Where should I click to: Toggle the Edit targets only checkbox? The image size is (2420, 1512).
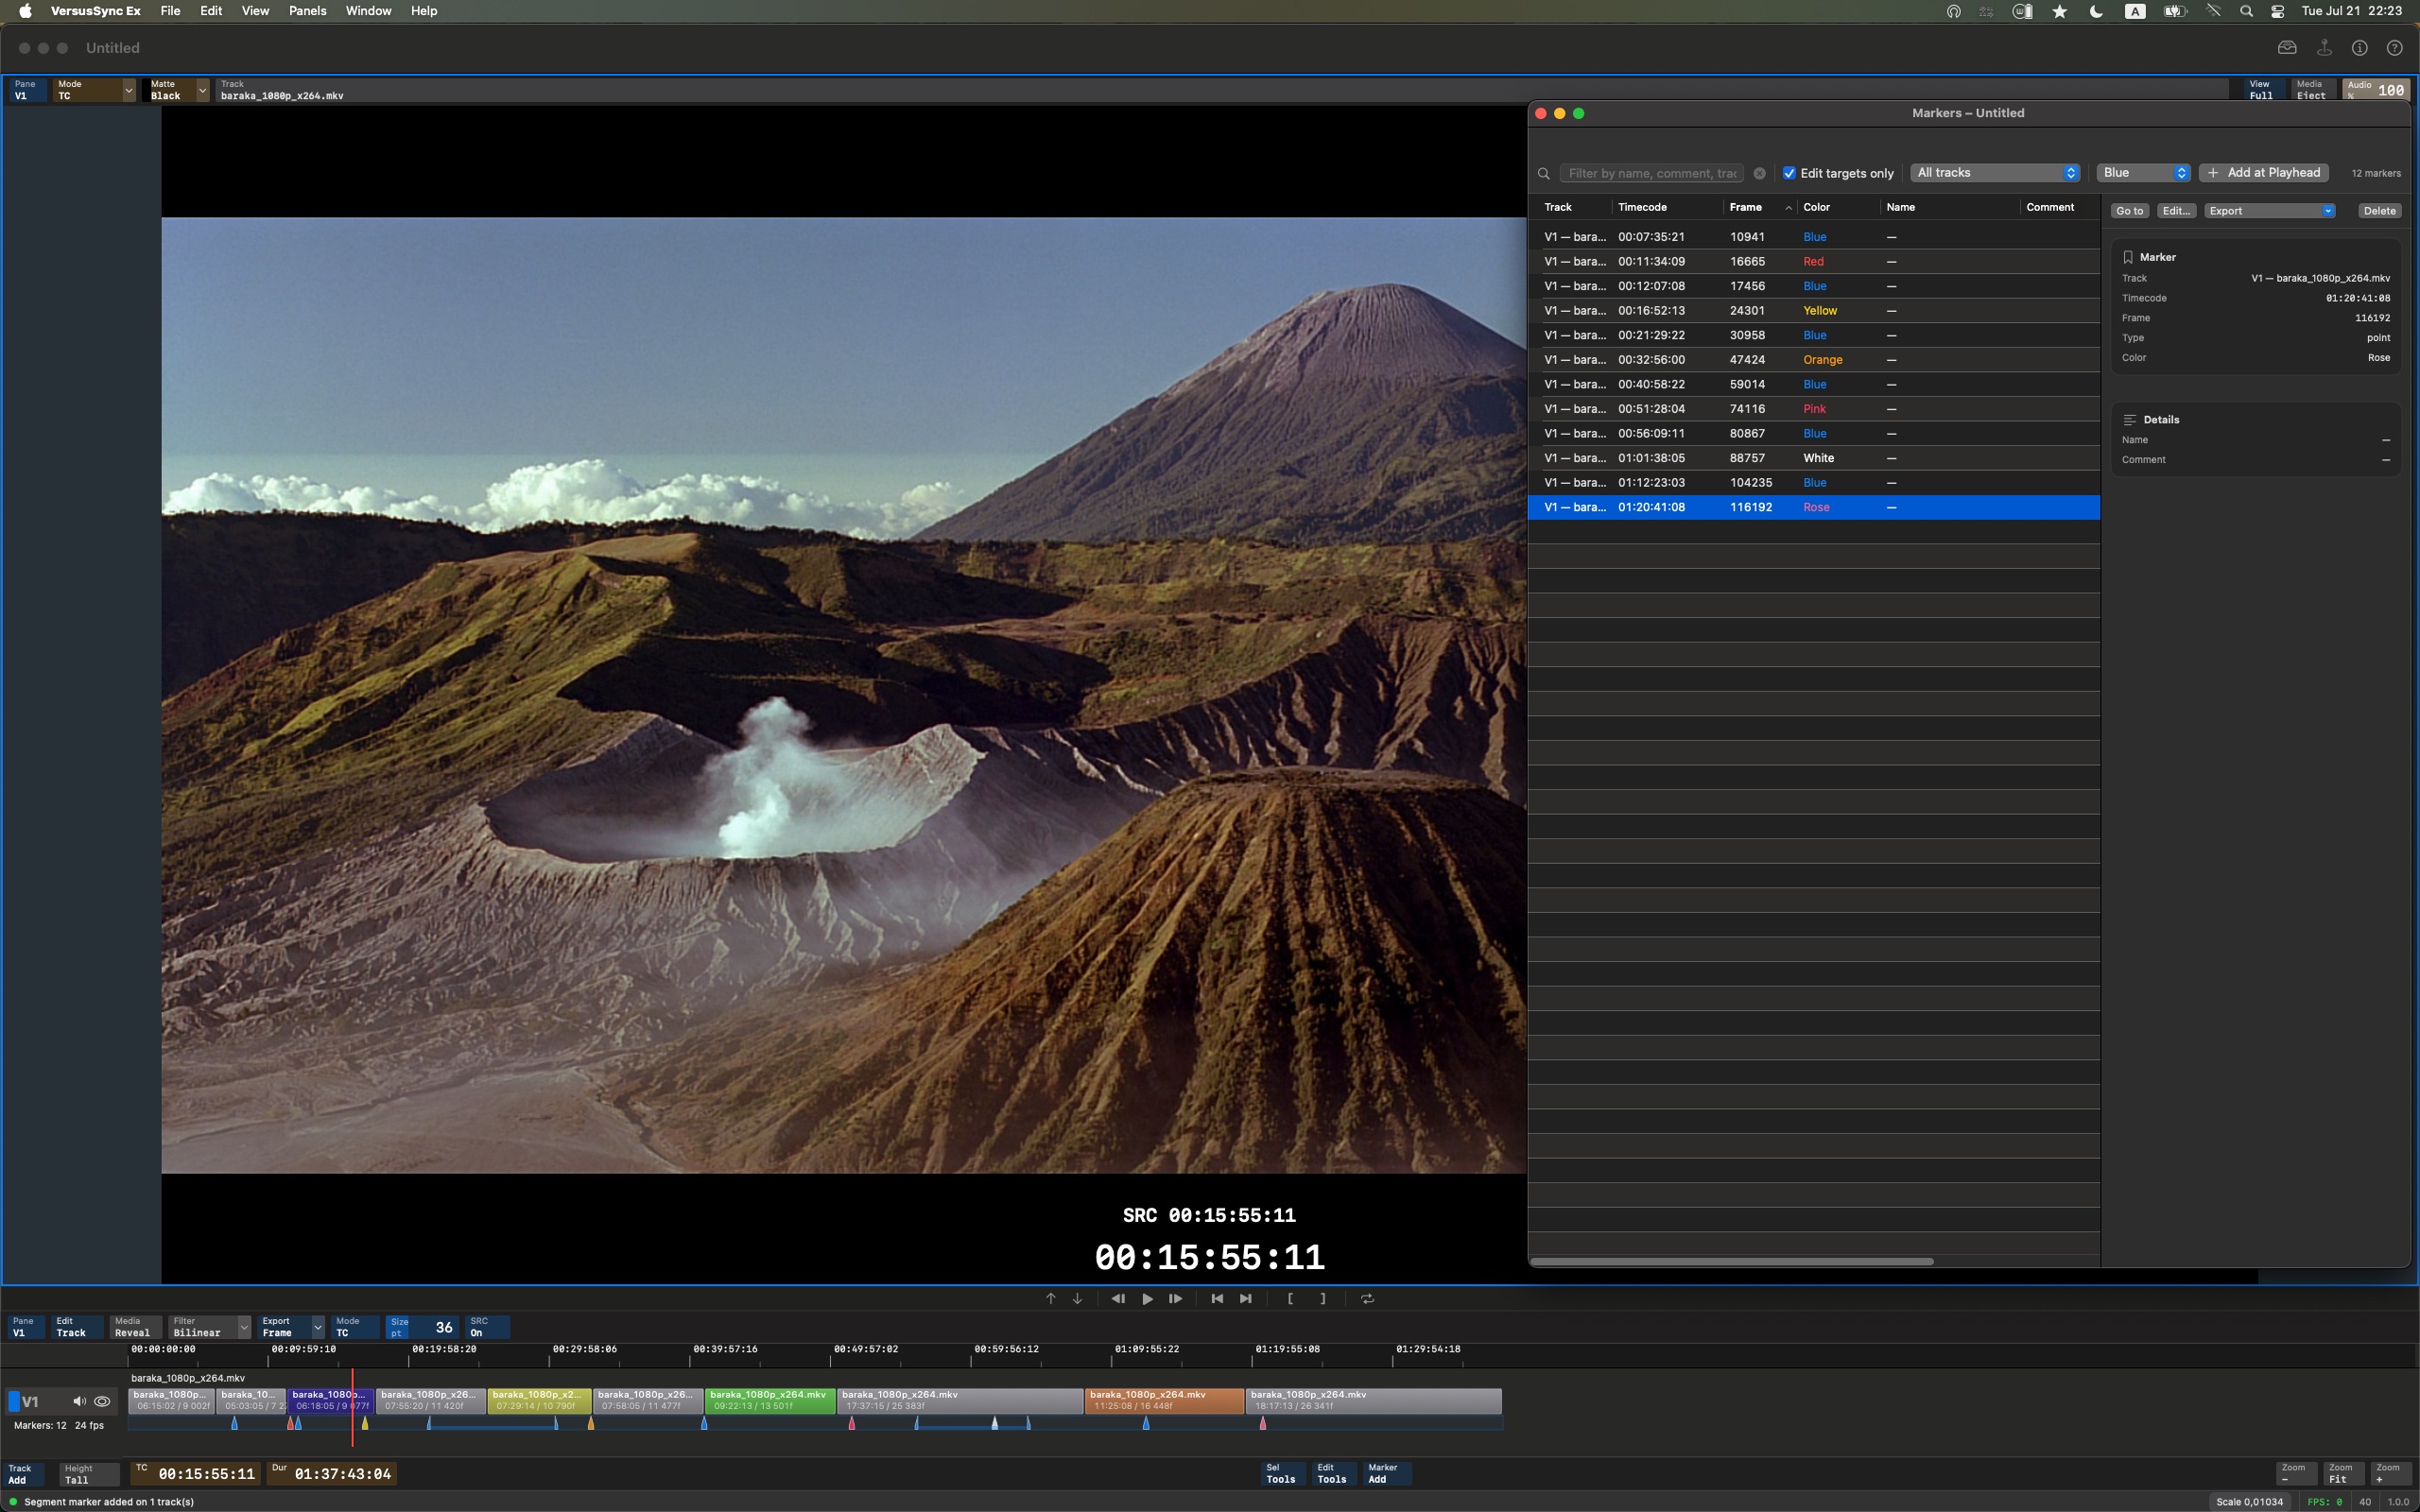pos(1790,173)
